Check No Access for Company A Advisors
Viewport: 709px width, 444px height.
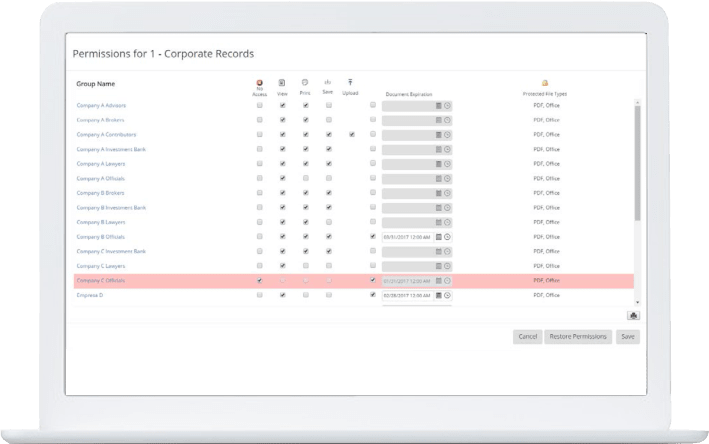(x=260, y=105)
